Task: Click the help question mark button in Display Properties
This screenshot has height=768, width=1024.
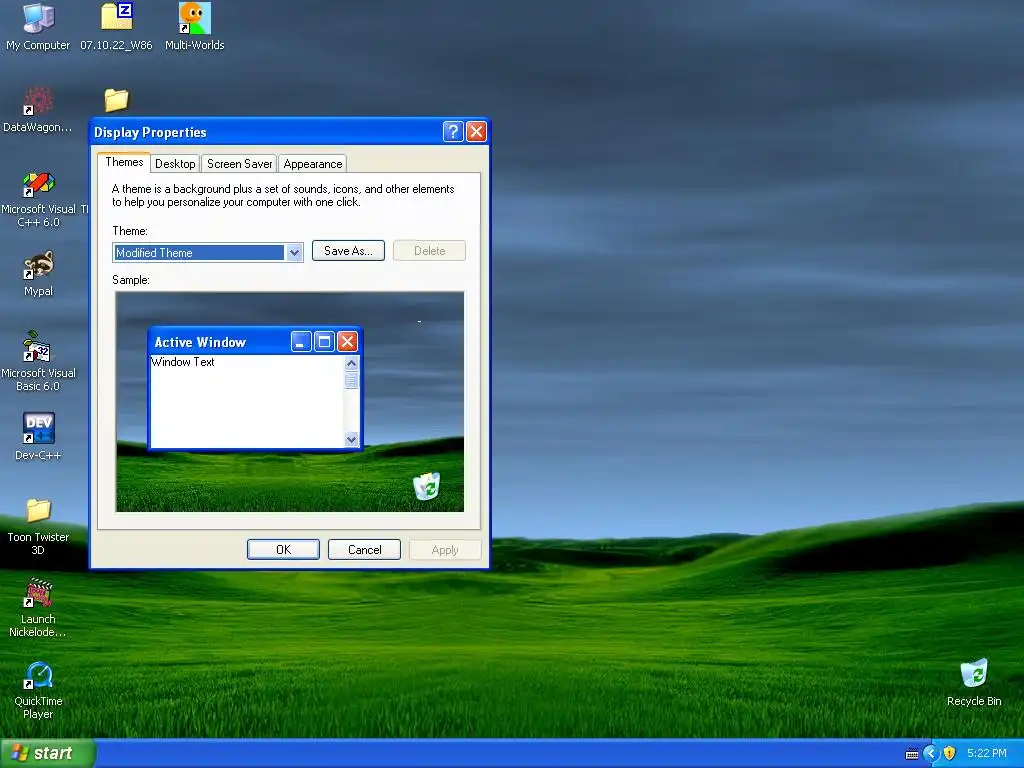Action: (x=453, y=132)
